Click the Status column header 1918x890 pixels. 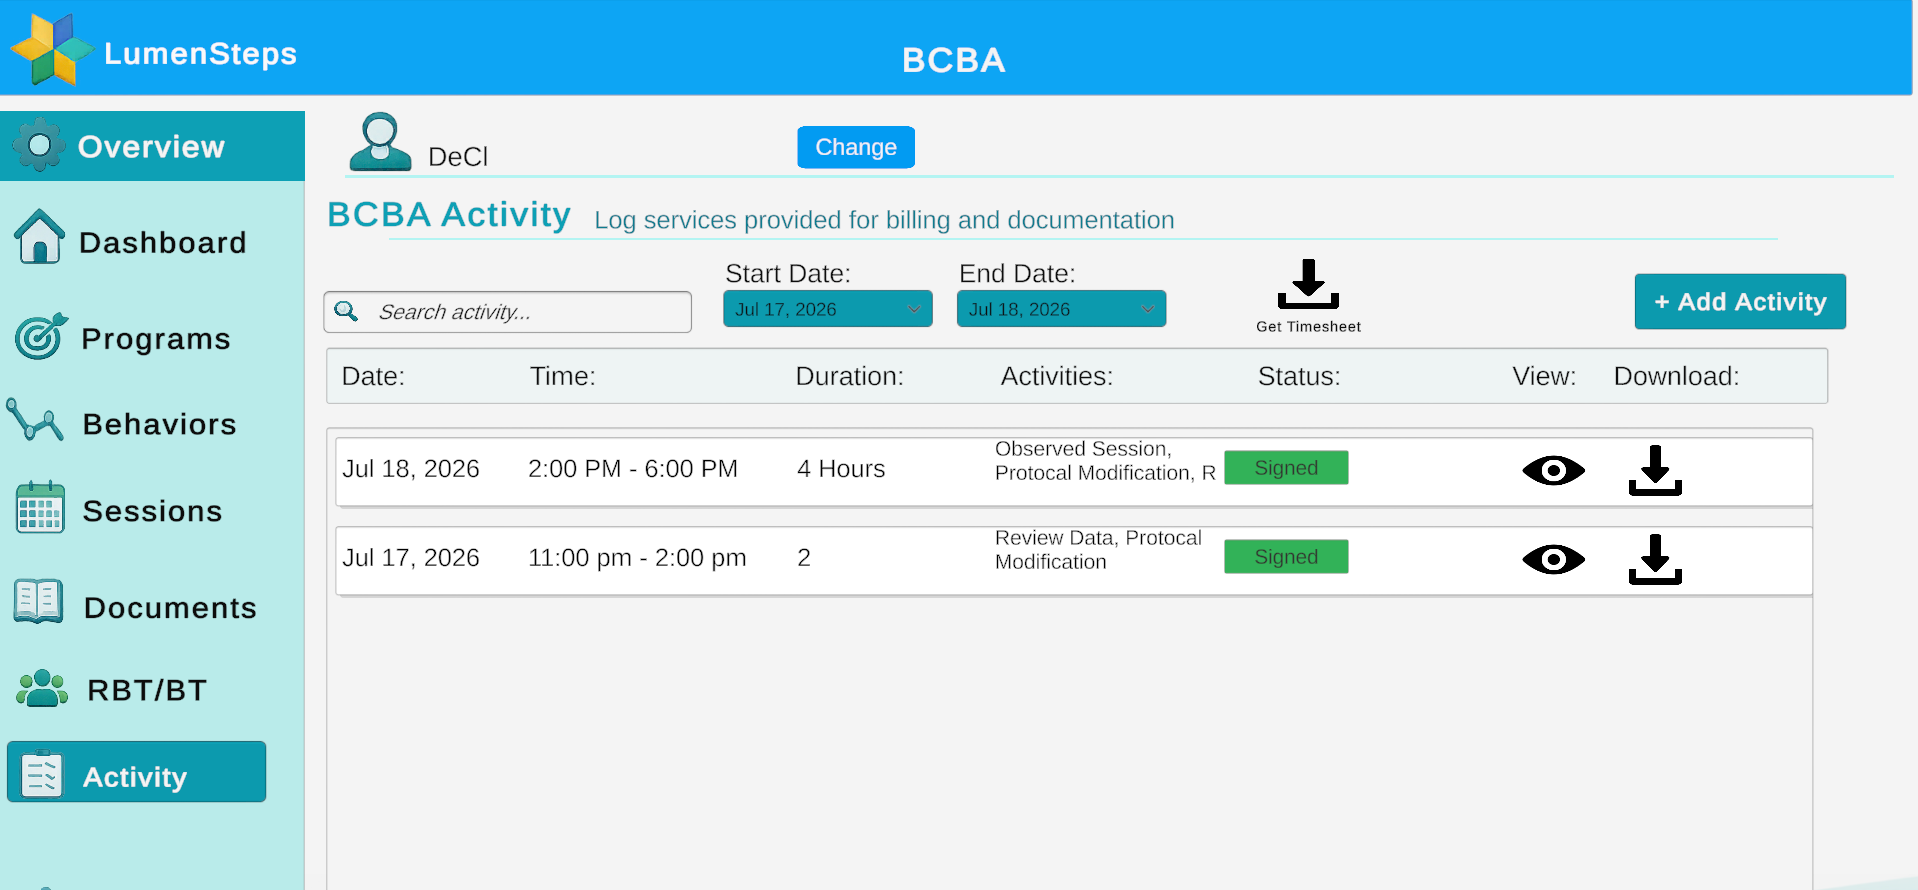1299,376
